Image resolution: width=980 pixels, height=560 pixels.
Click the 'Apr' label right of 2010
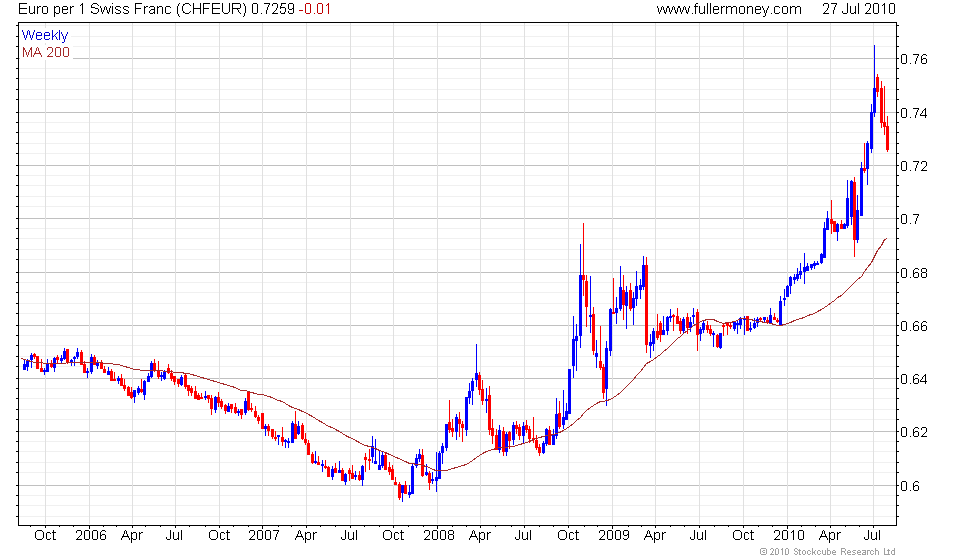[830, 536]
